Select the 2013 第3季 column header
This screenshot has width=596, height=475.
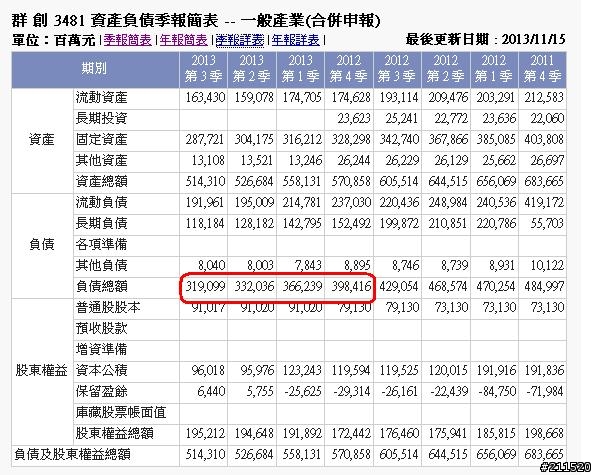pyautogui.click(x=204, y=69)
